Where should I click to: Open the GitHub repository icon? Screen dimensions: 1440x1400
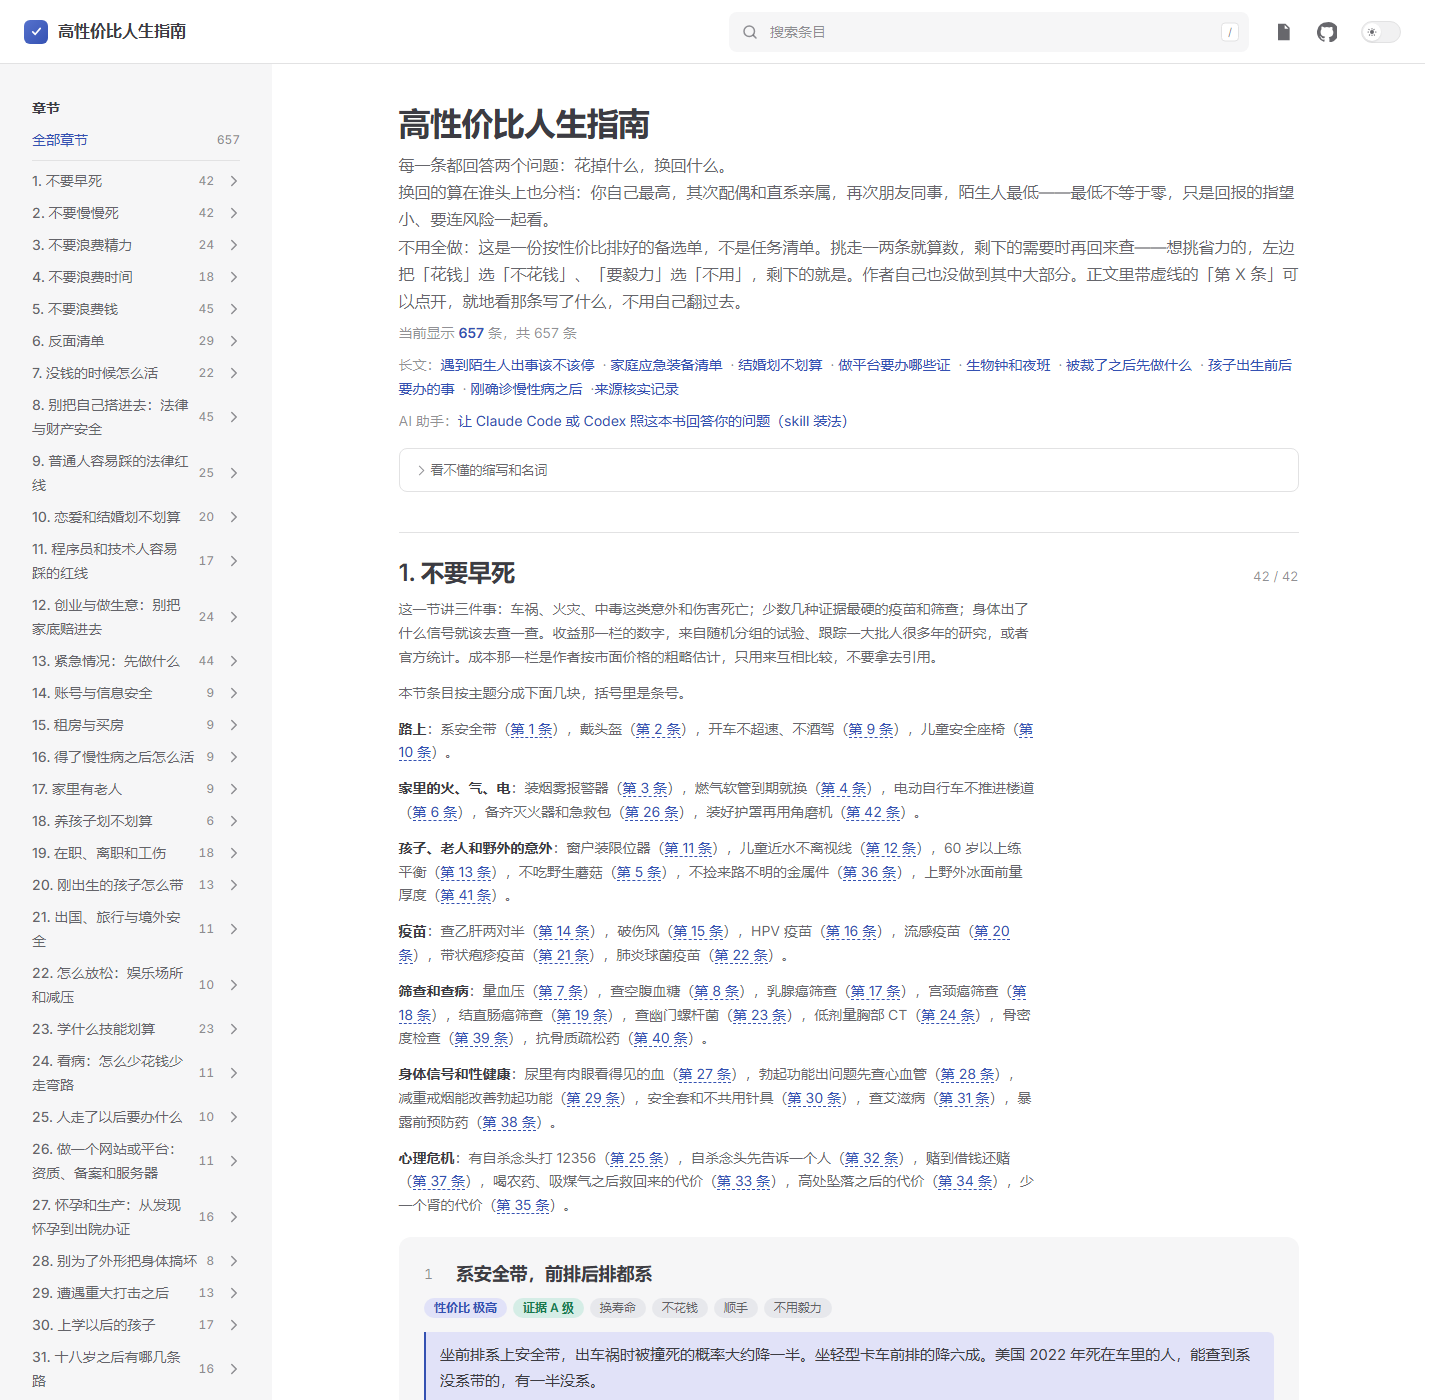click(x=1327, y=32)
